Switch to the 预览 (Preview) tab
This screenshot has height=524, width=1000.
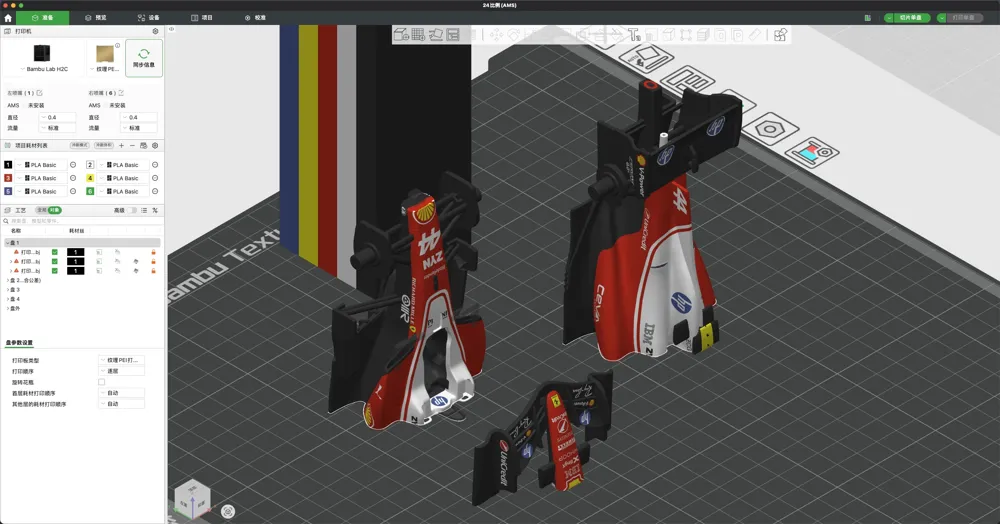click(x=96, y=18)
